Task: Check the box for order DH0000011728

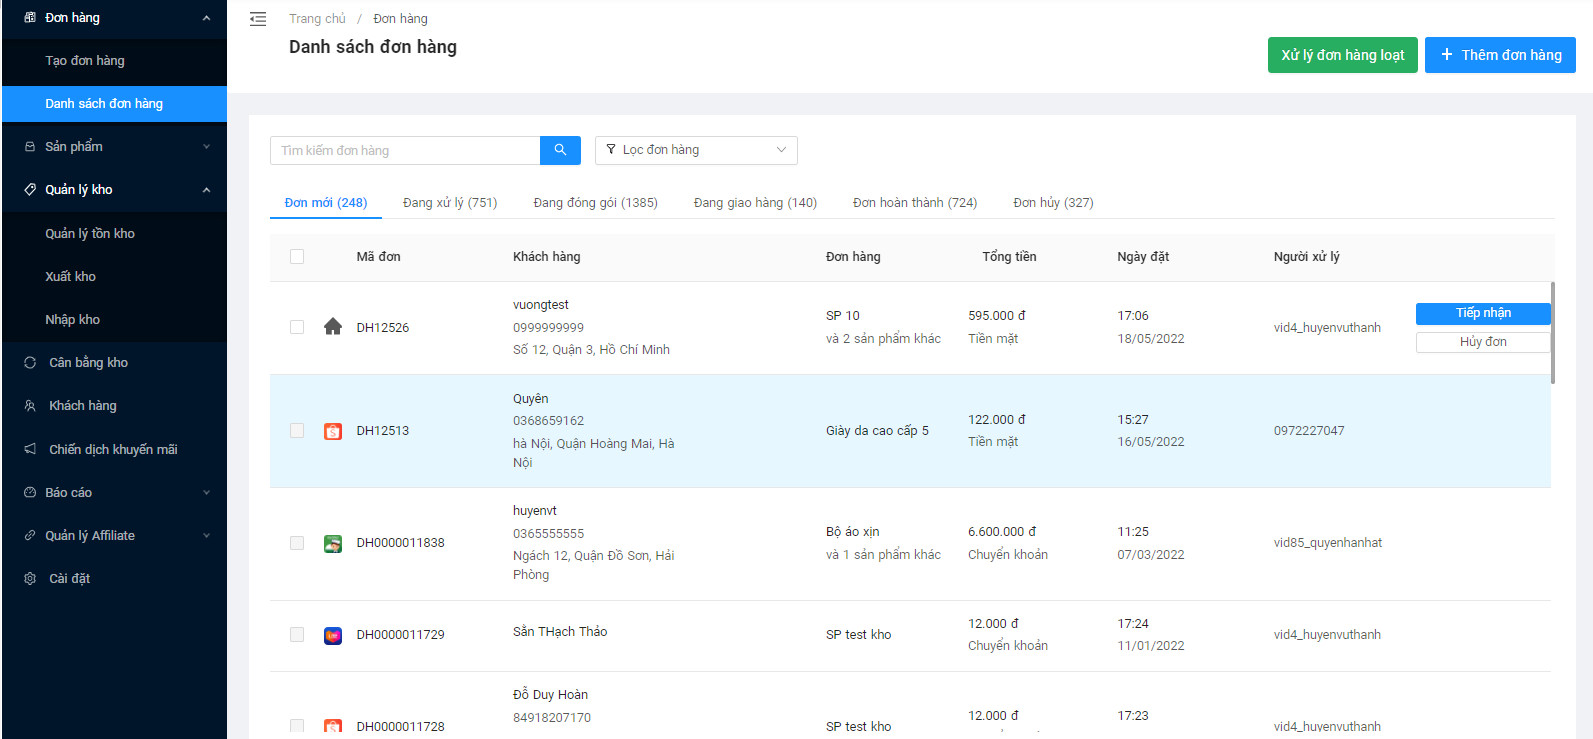Action: point(297,726)
